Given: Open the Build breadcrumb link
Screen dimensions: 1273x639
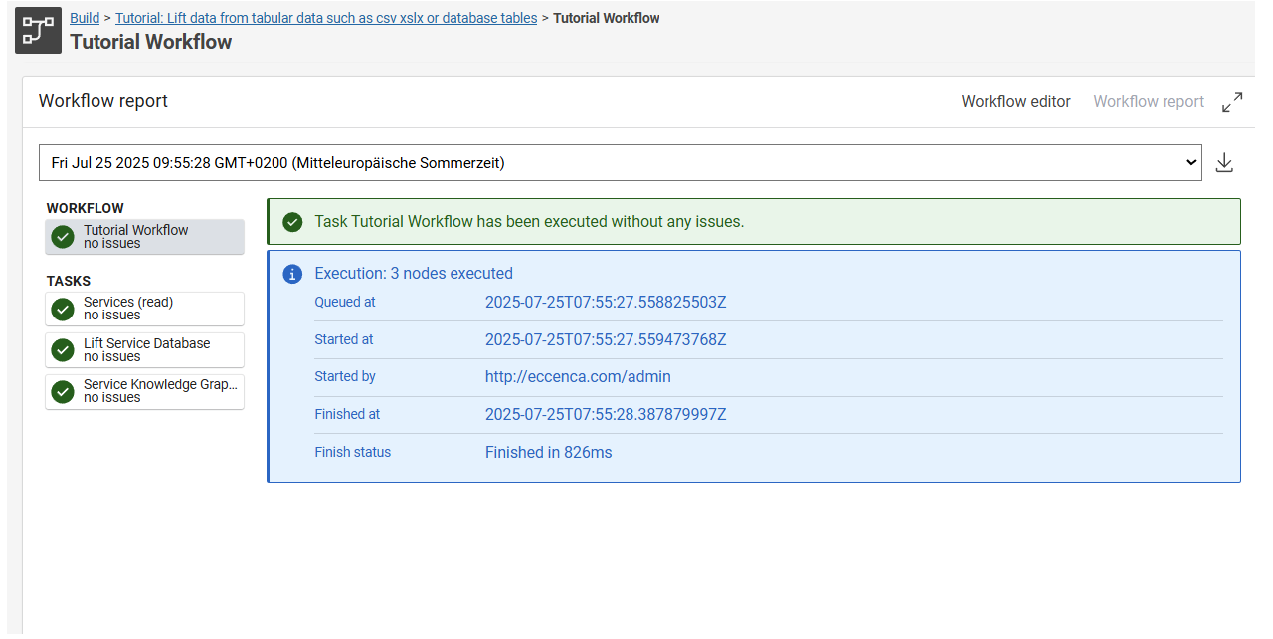Looking at the screenshot, I should (84, 18).
